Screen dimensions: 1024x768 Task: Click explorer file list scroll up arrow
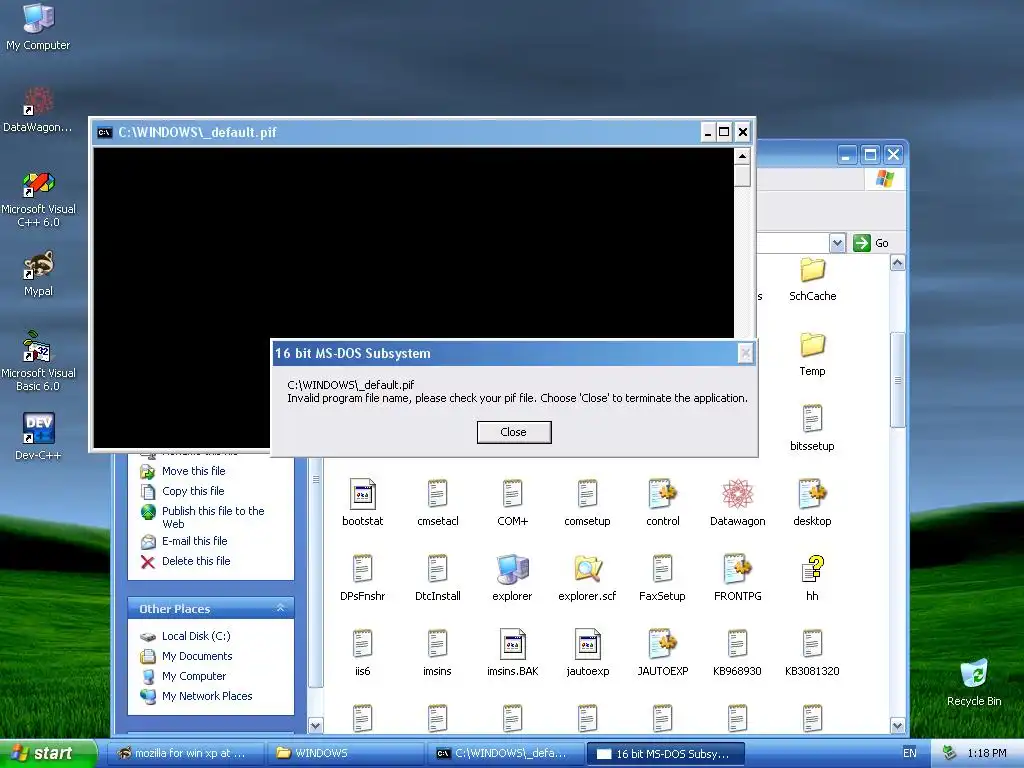click(x=897, y=263)
